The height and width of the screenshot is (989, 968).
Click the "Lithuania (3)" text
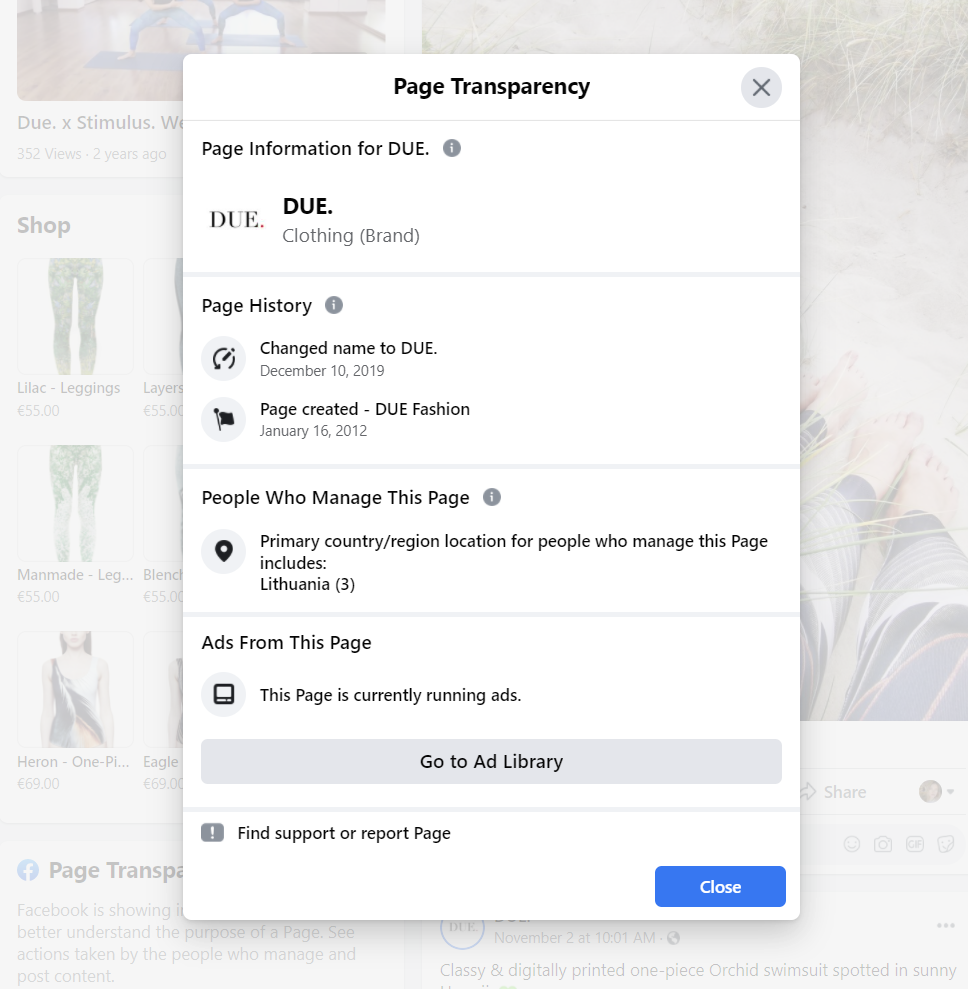tap(307, 584)
